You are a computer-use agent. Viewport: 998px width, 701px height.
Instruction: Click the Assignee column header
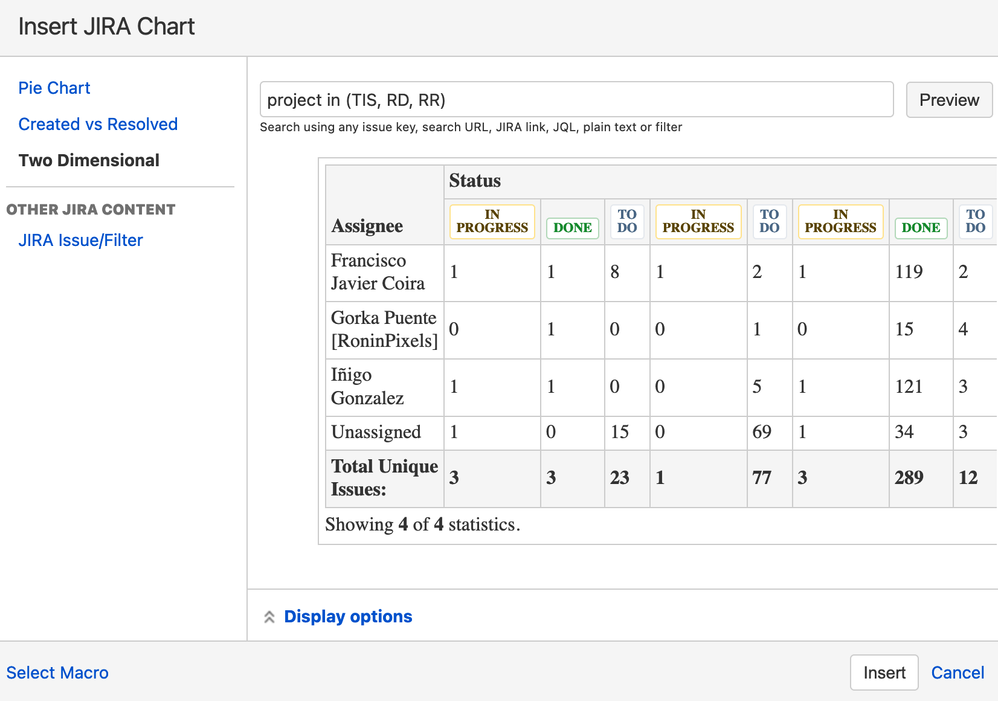(x=367, y=226)
